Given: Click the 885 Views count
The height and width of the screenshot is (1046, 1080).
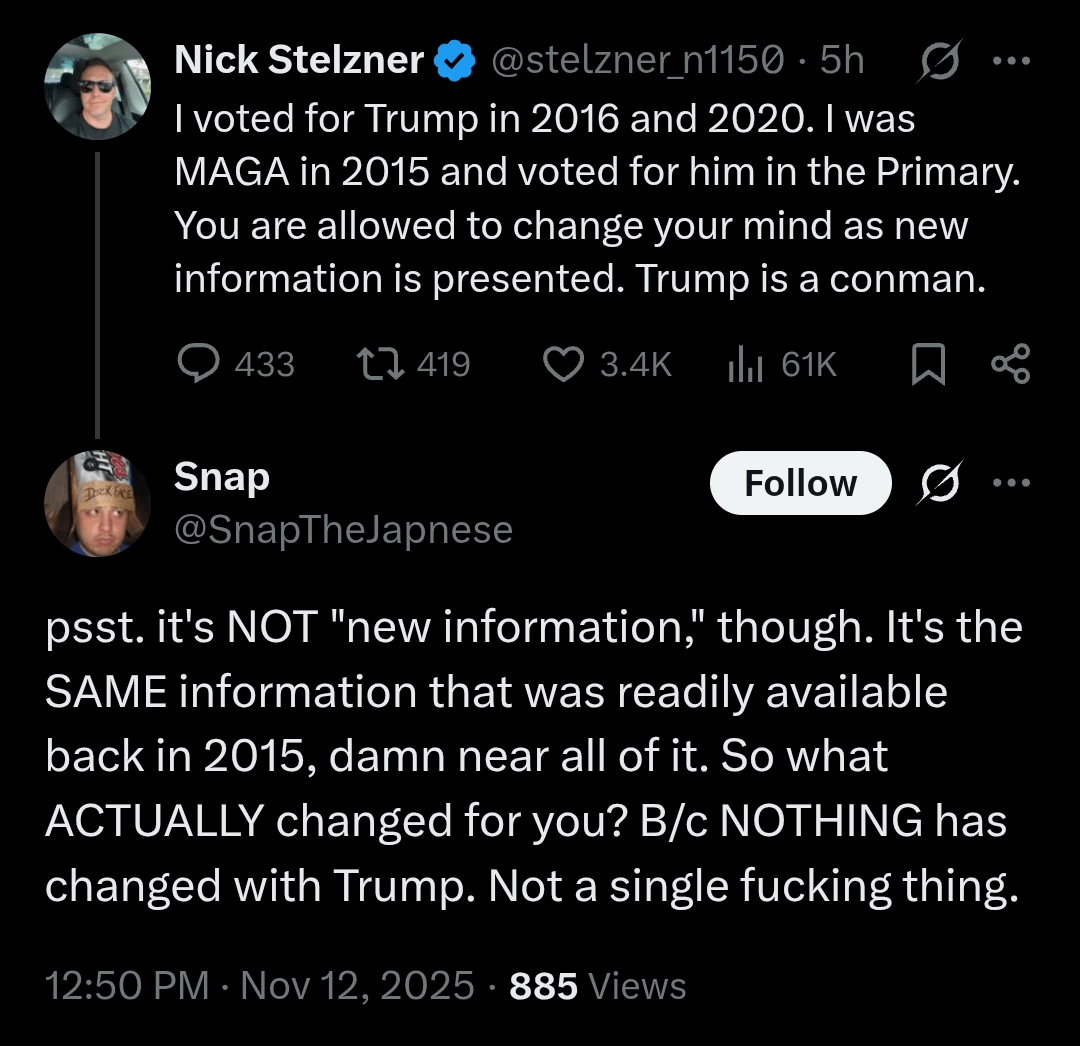Looking at the screenshot, I should [x=598, y=986].
